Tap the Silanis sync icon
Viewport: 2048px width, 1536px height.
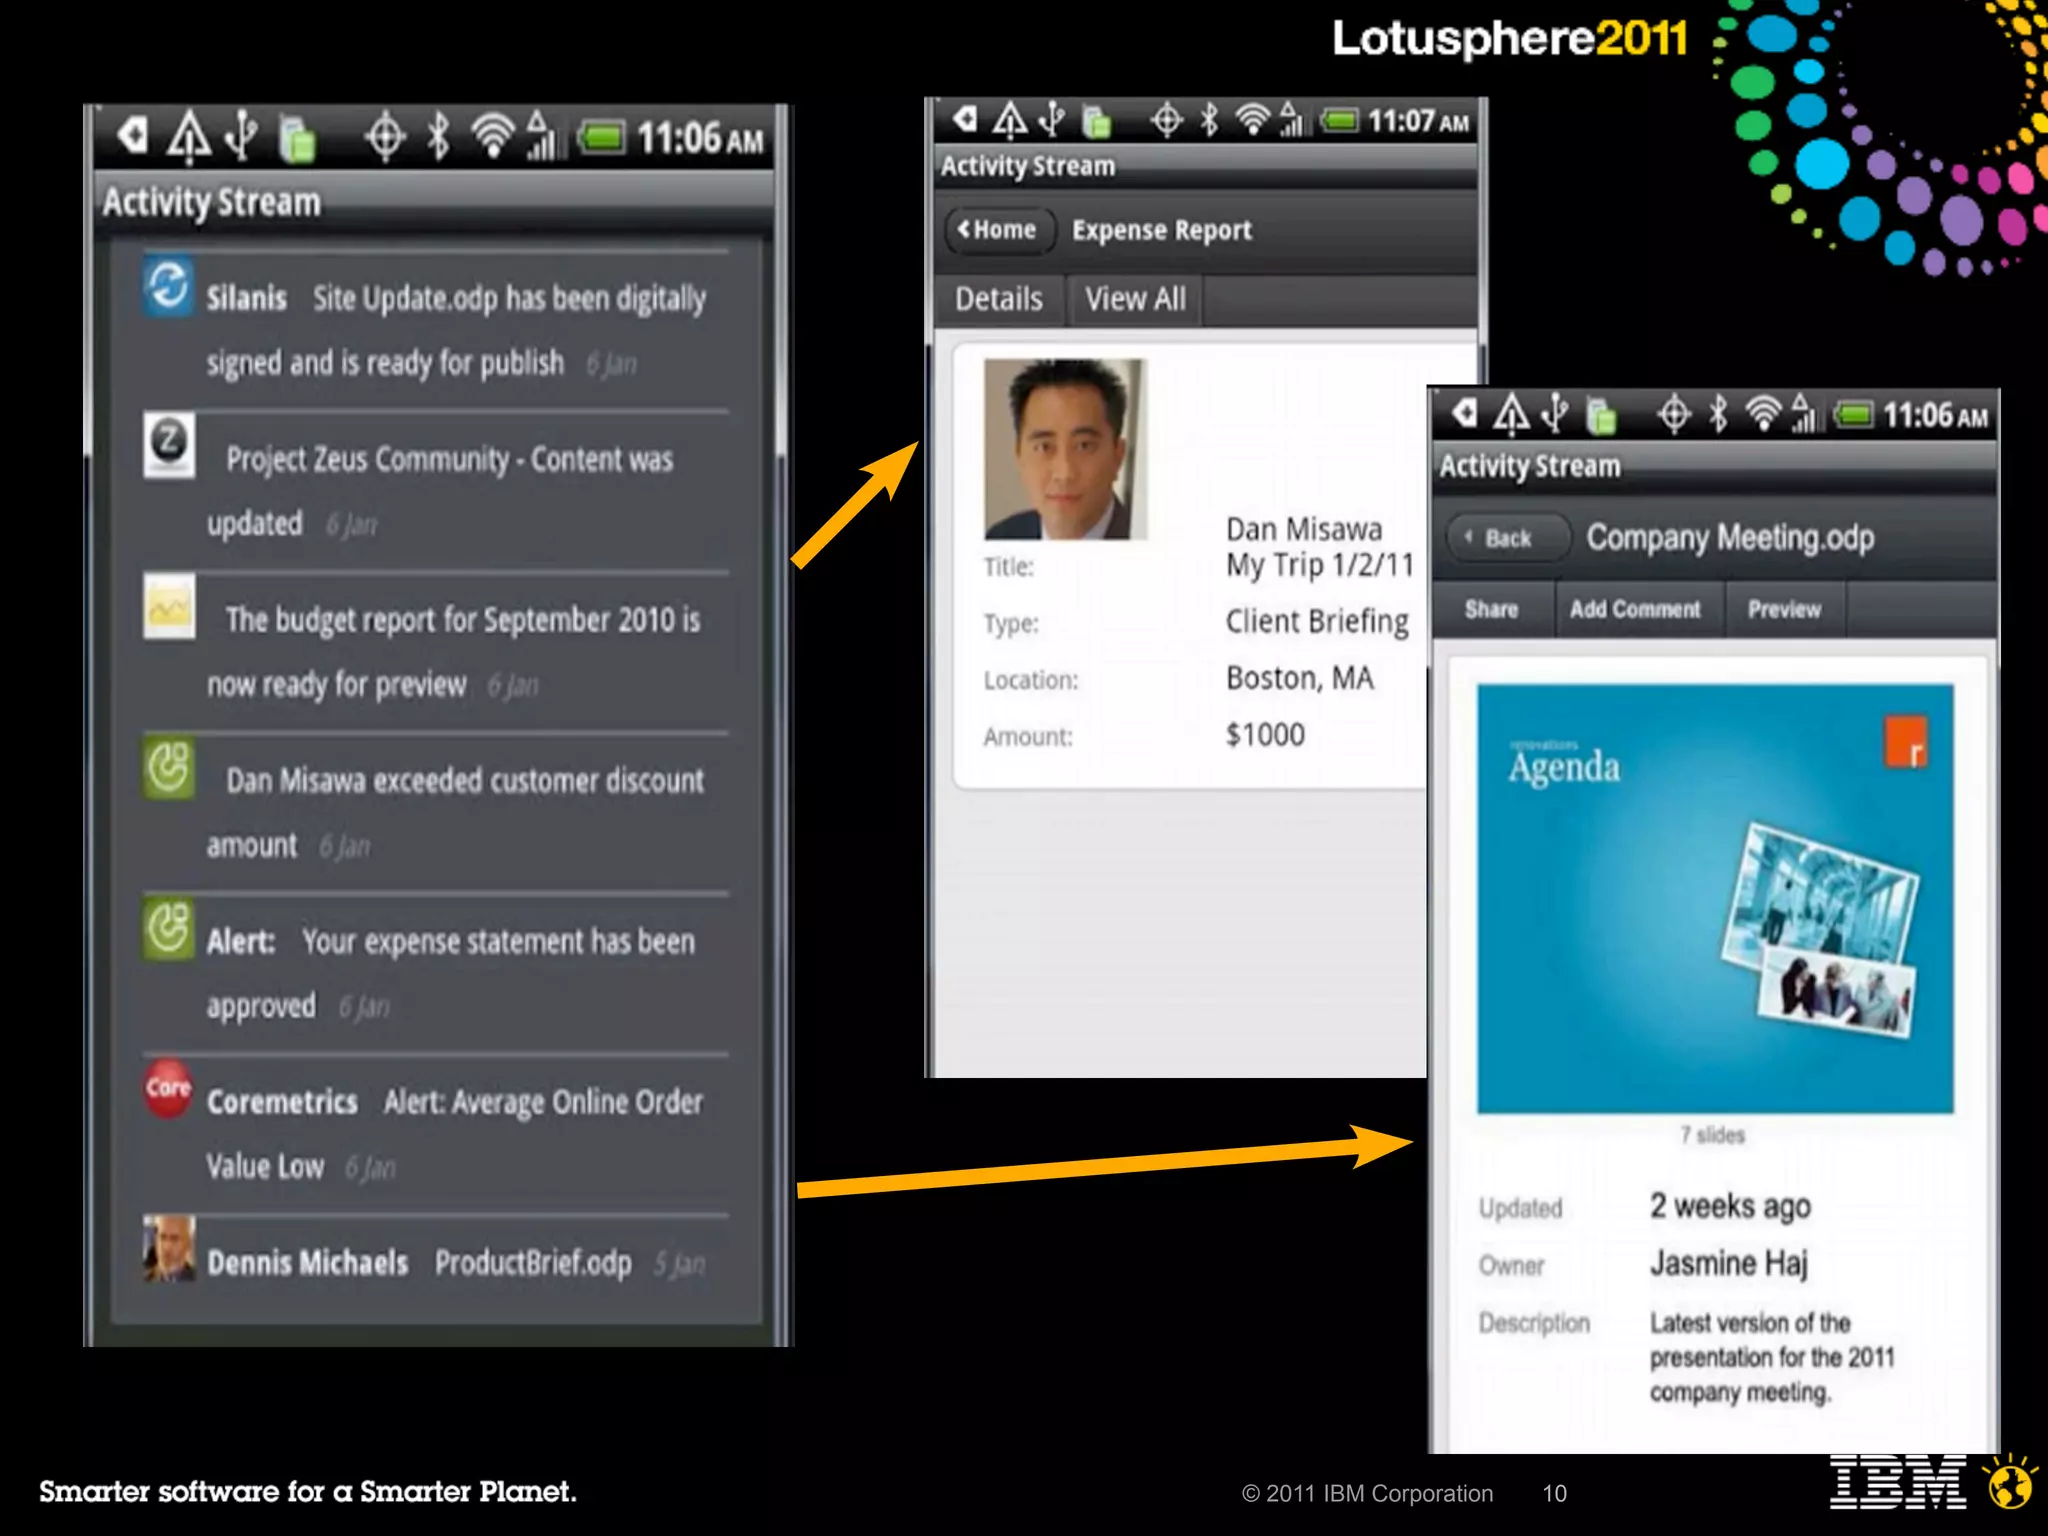pyautogui.click(x=168, y=286)
